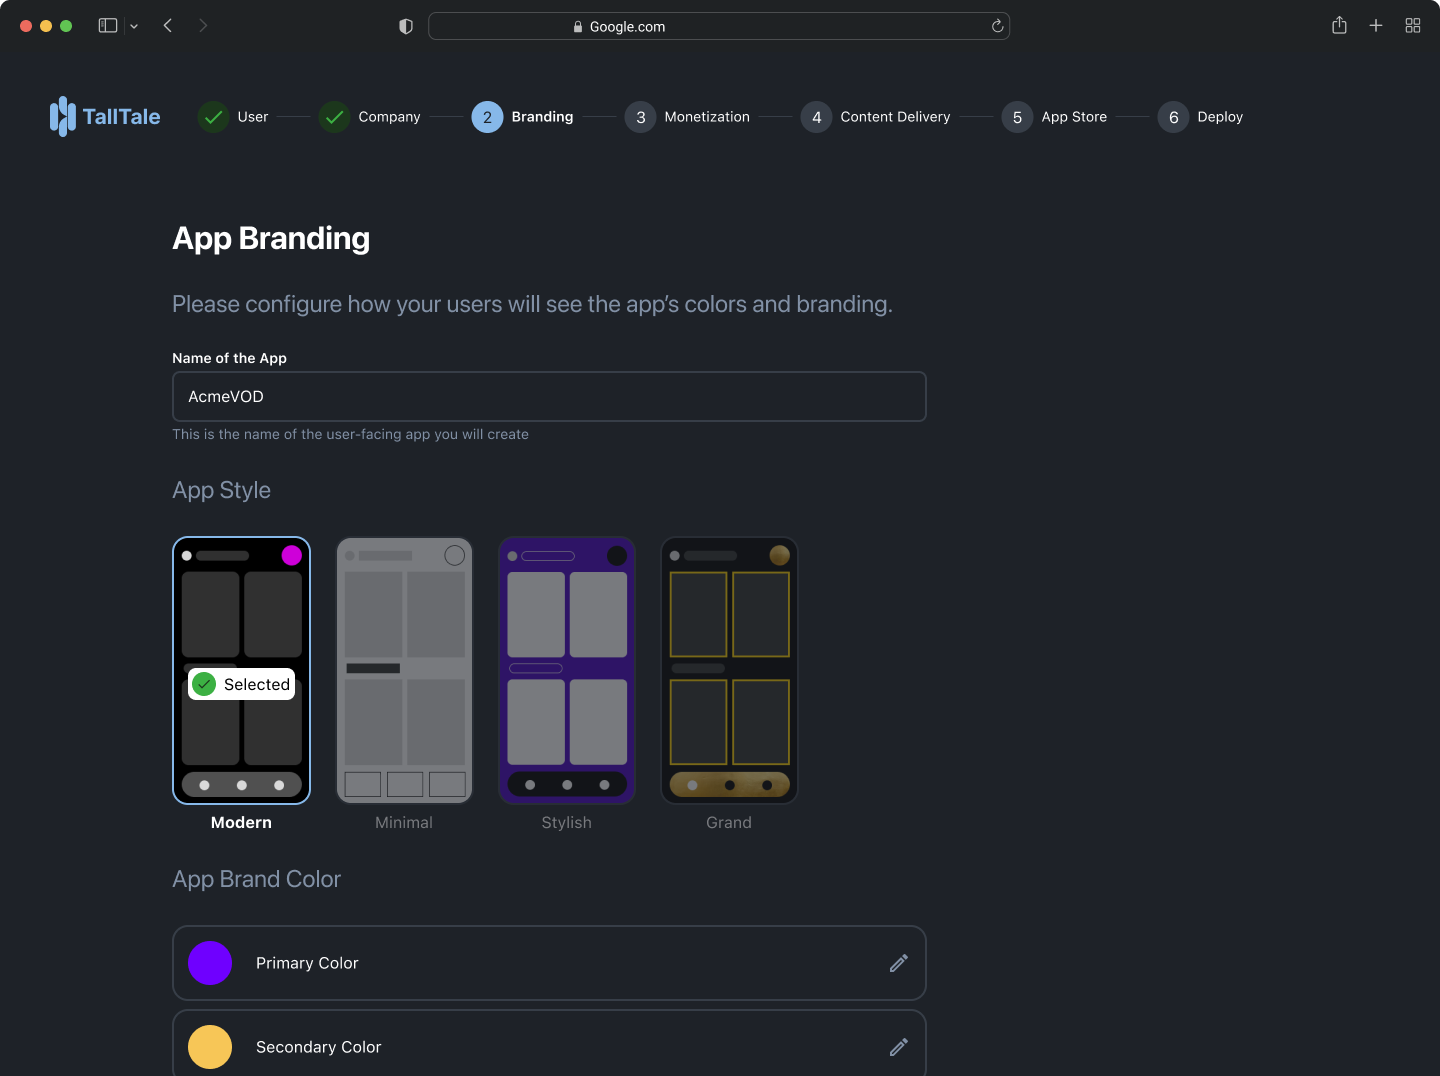The image size is (1440, 1076).
Task: Click the Name of the App field
Action: (x=549, y=397)
